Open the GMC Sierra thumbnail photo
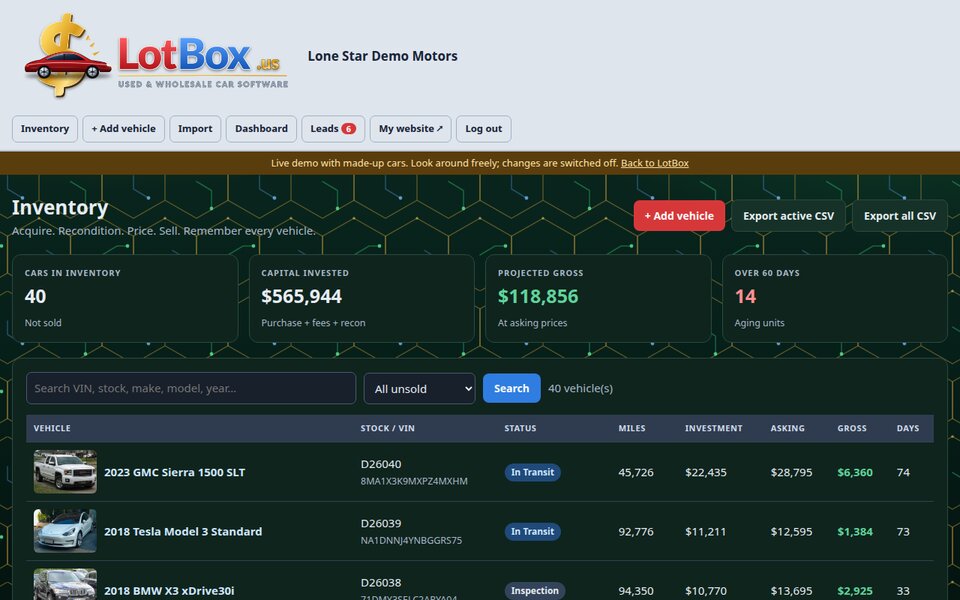The image size is (960, 600). point(65,472)
